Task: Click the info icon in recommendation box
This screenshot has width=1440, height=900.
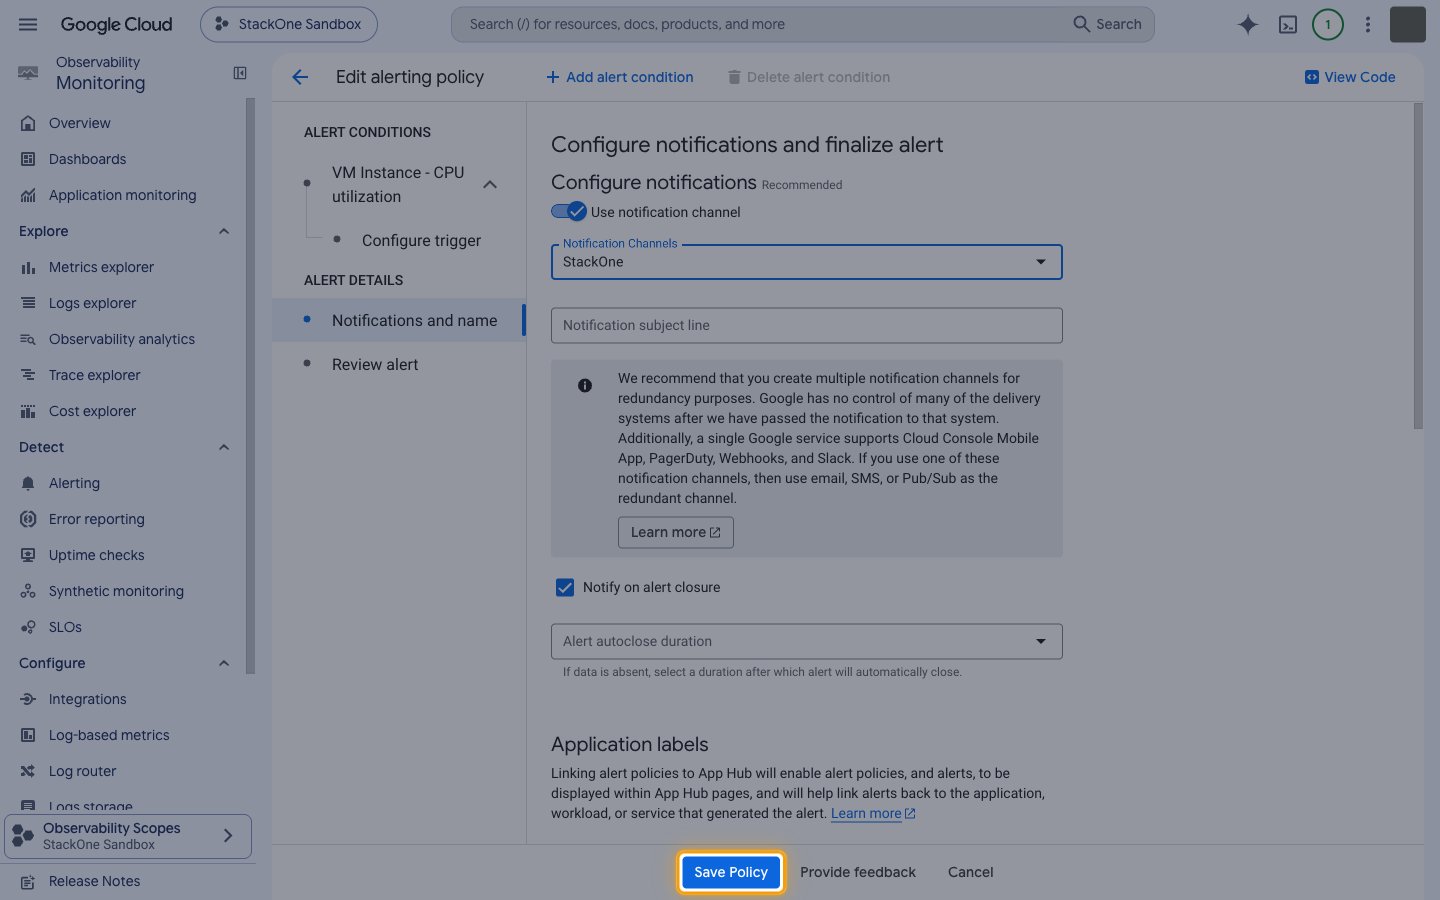Action: (585, 385)
